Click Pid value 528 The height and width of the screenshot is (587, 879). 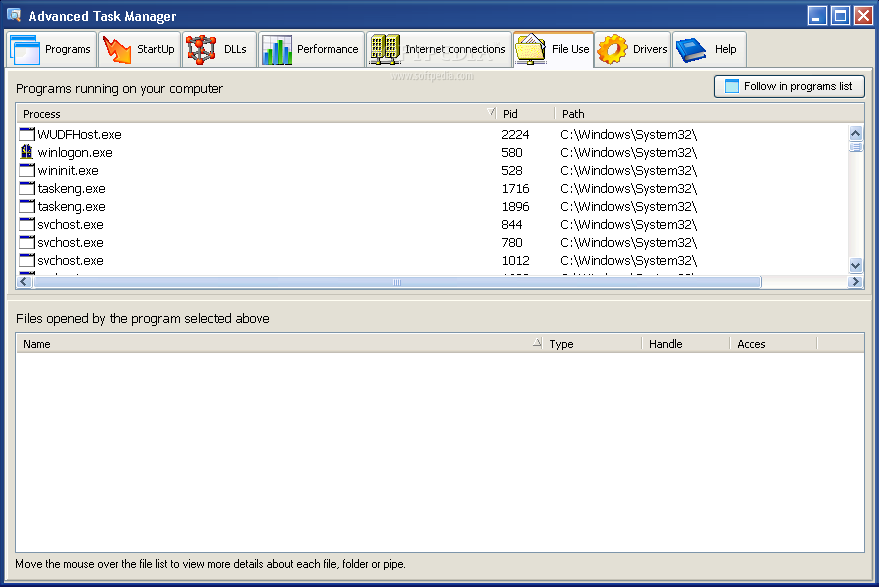(x=511, y=170)
